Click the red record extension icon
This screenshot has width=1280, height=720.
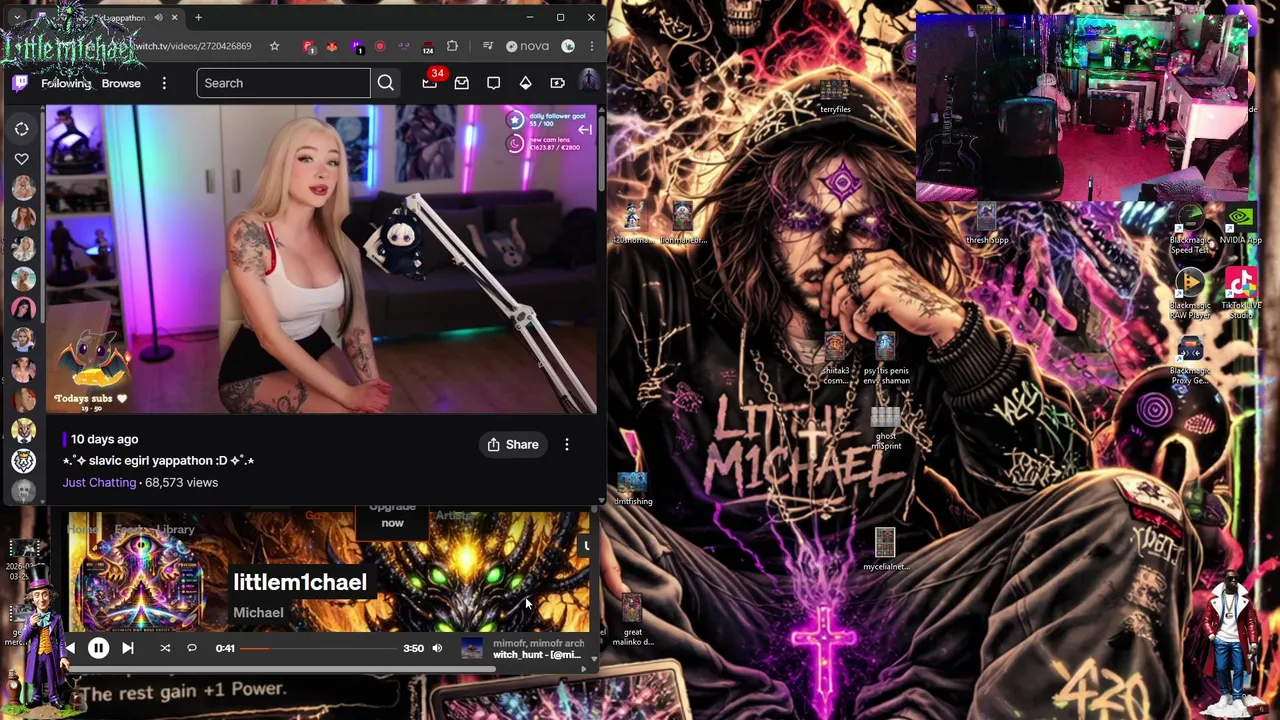click(380, 46)
